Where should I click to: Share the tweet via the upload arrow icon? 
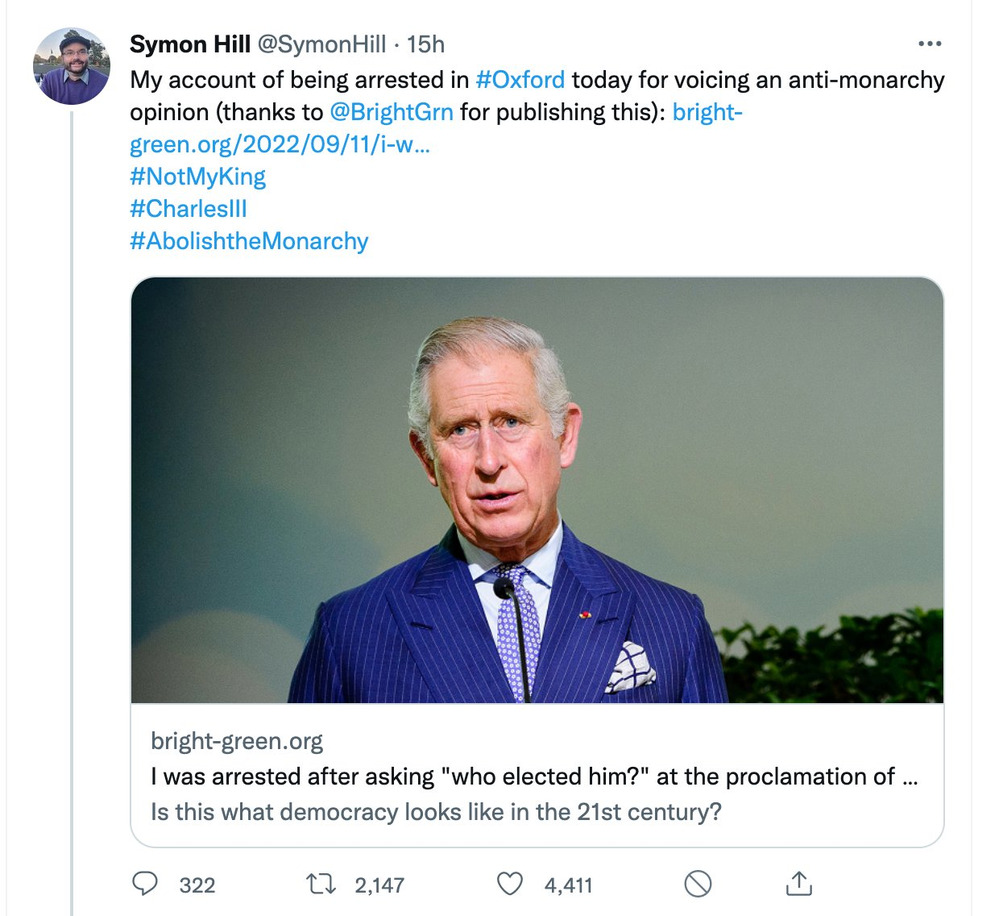point(797,884)
